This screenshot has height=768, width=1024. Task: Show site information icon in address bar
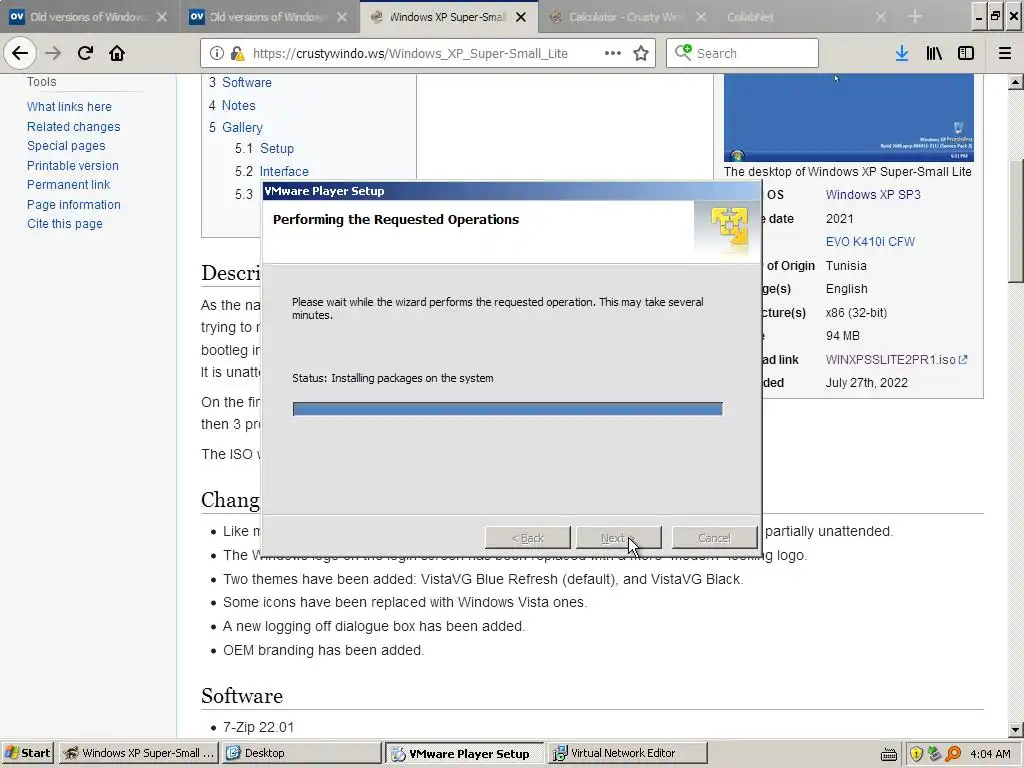(217, 54)
